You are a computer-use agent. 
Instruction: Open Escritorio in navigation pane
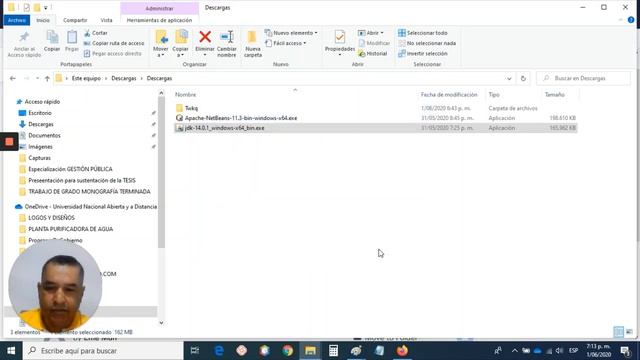(40, 113)
